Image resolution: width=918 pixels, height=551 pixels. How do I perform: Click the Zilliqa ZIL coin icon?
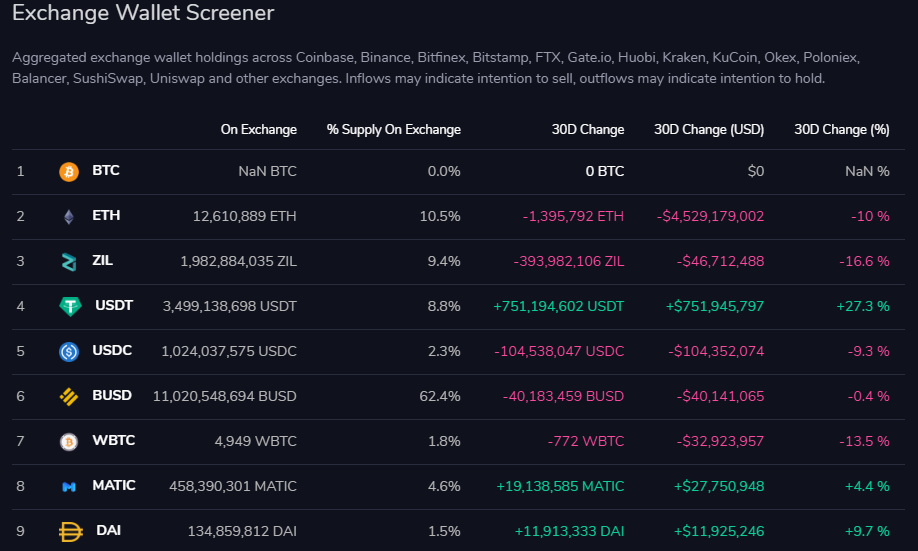click(x=69, y=262)
